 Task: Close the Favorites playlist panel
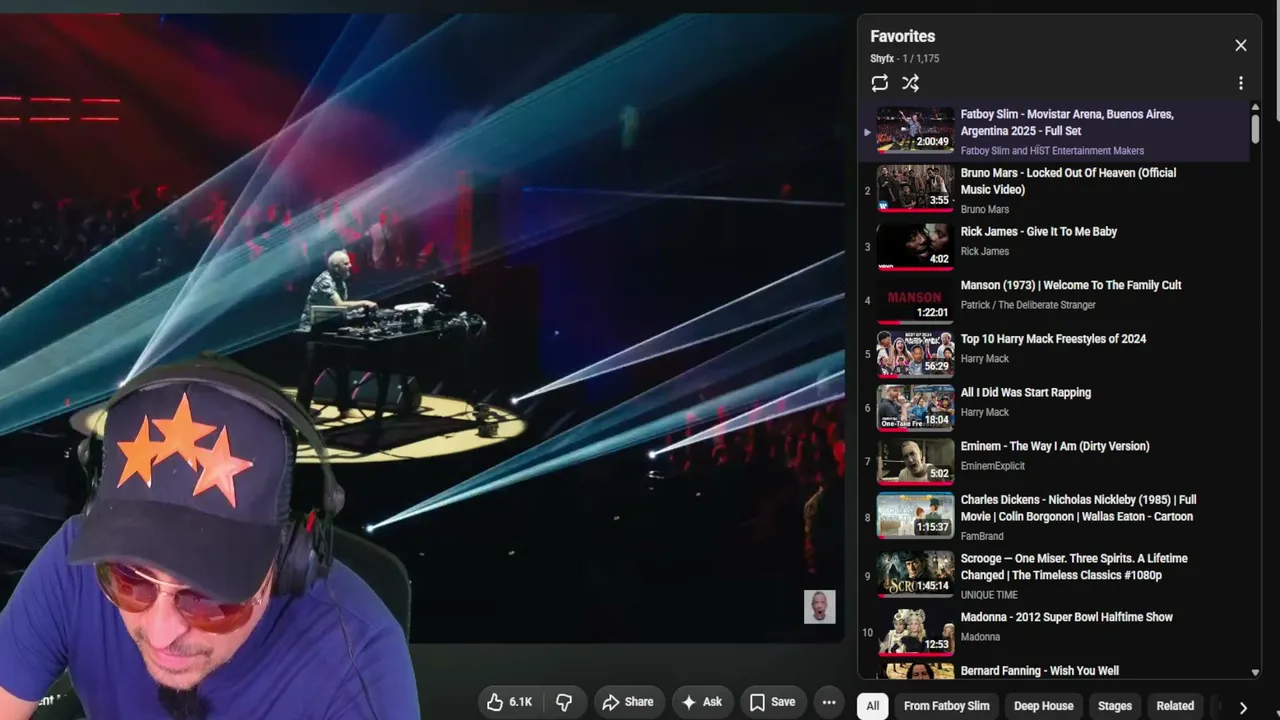click(x=1241, y=45)
